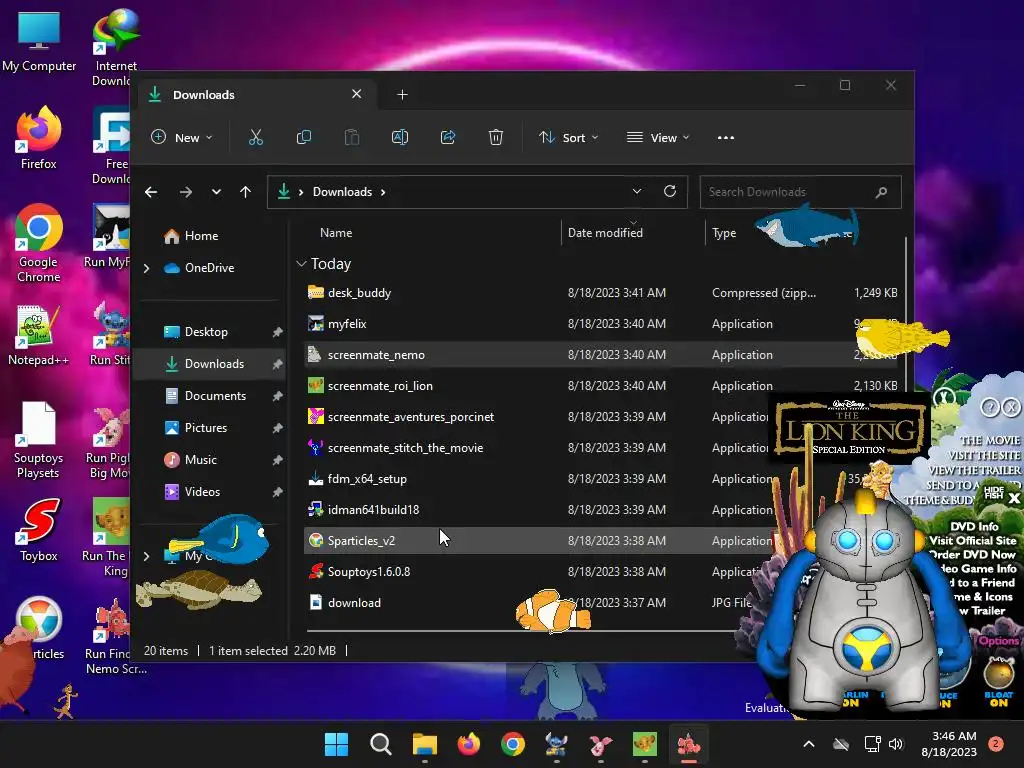Open Firefox from the taskbar
The height and width of the screenshot is (768, 1024).
[468, 744]
